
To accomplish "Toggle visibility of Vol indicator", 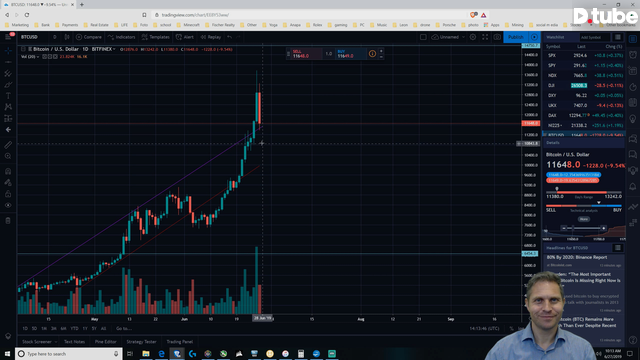I will coord(44,56).
